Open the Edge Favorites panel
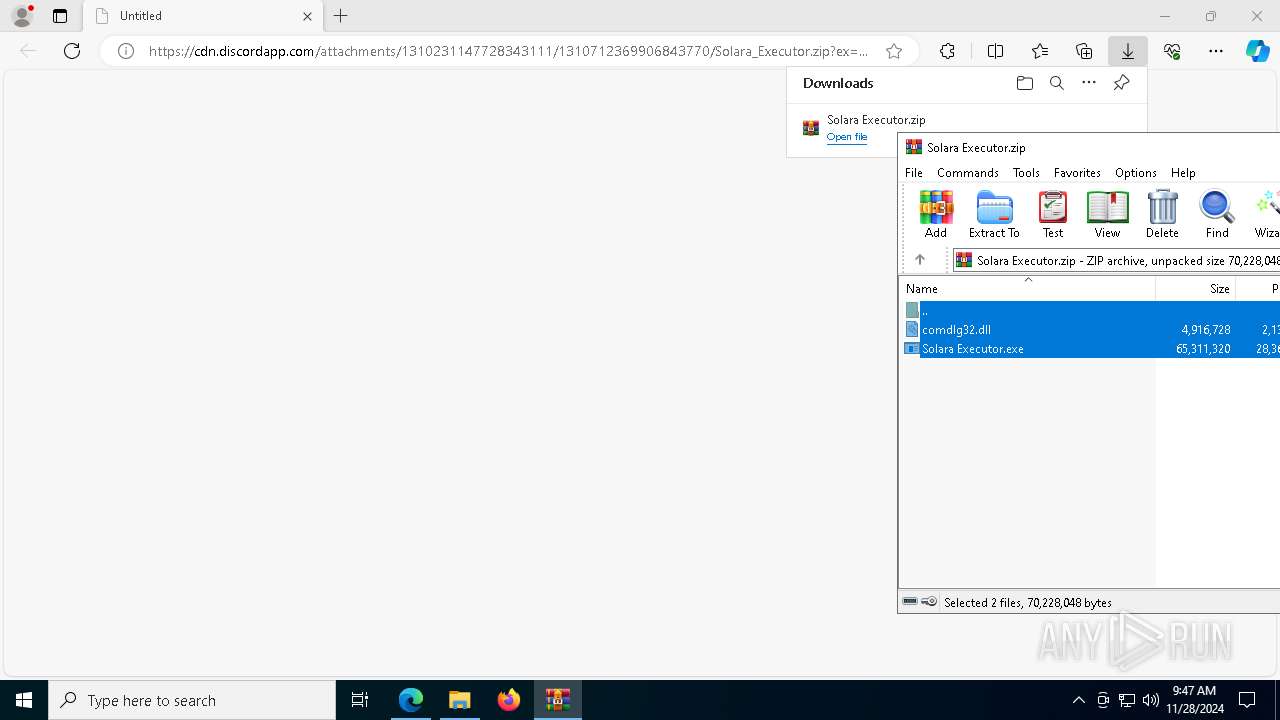This screenshot has height=720, width=1280. [1040, 51]
